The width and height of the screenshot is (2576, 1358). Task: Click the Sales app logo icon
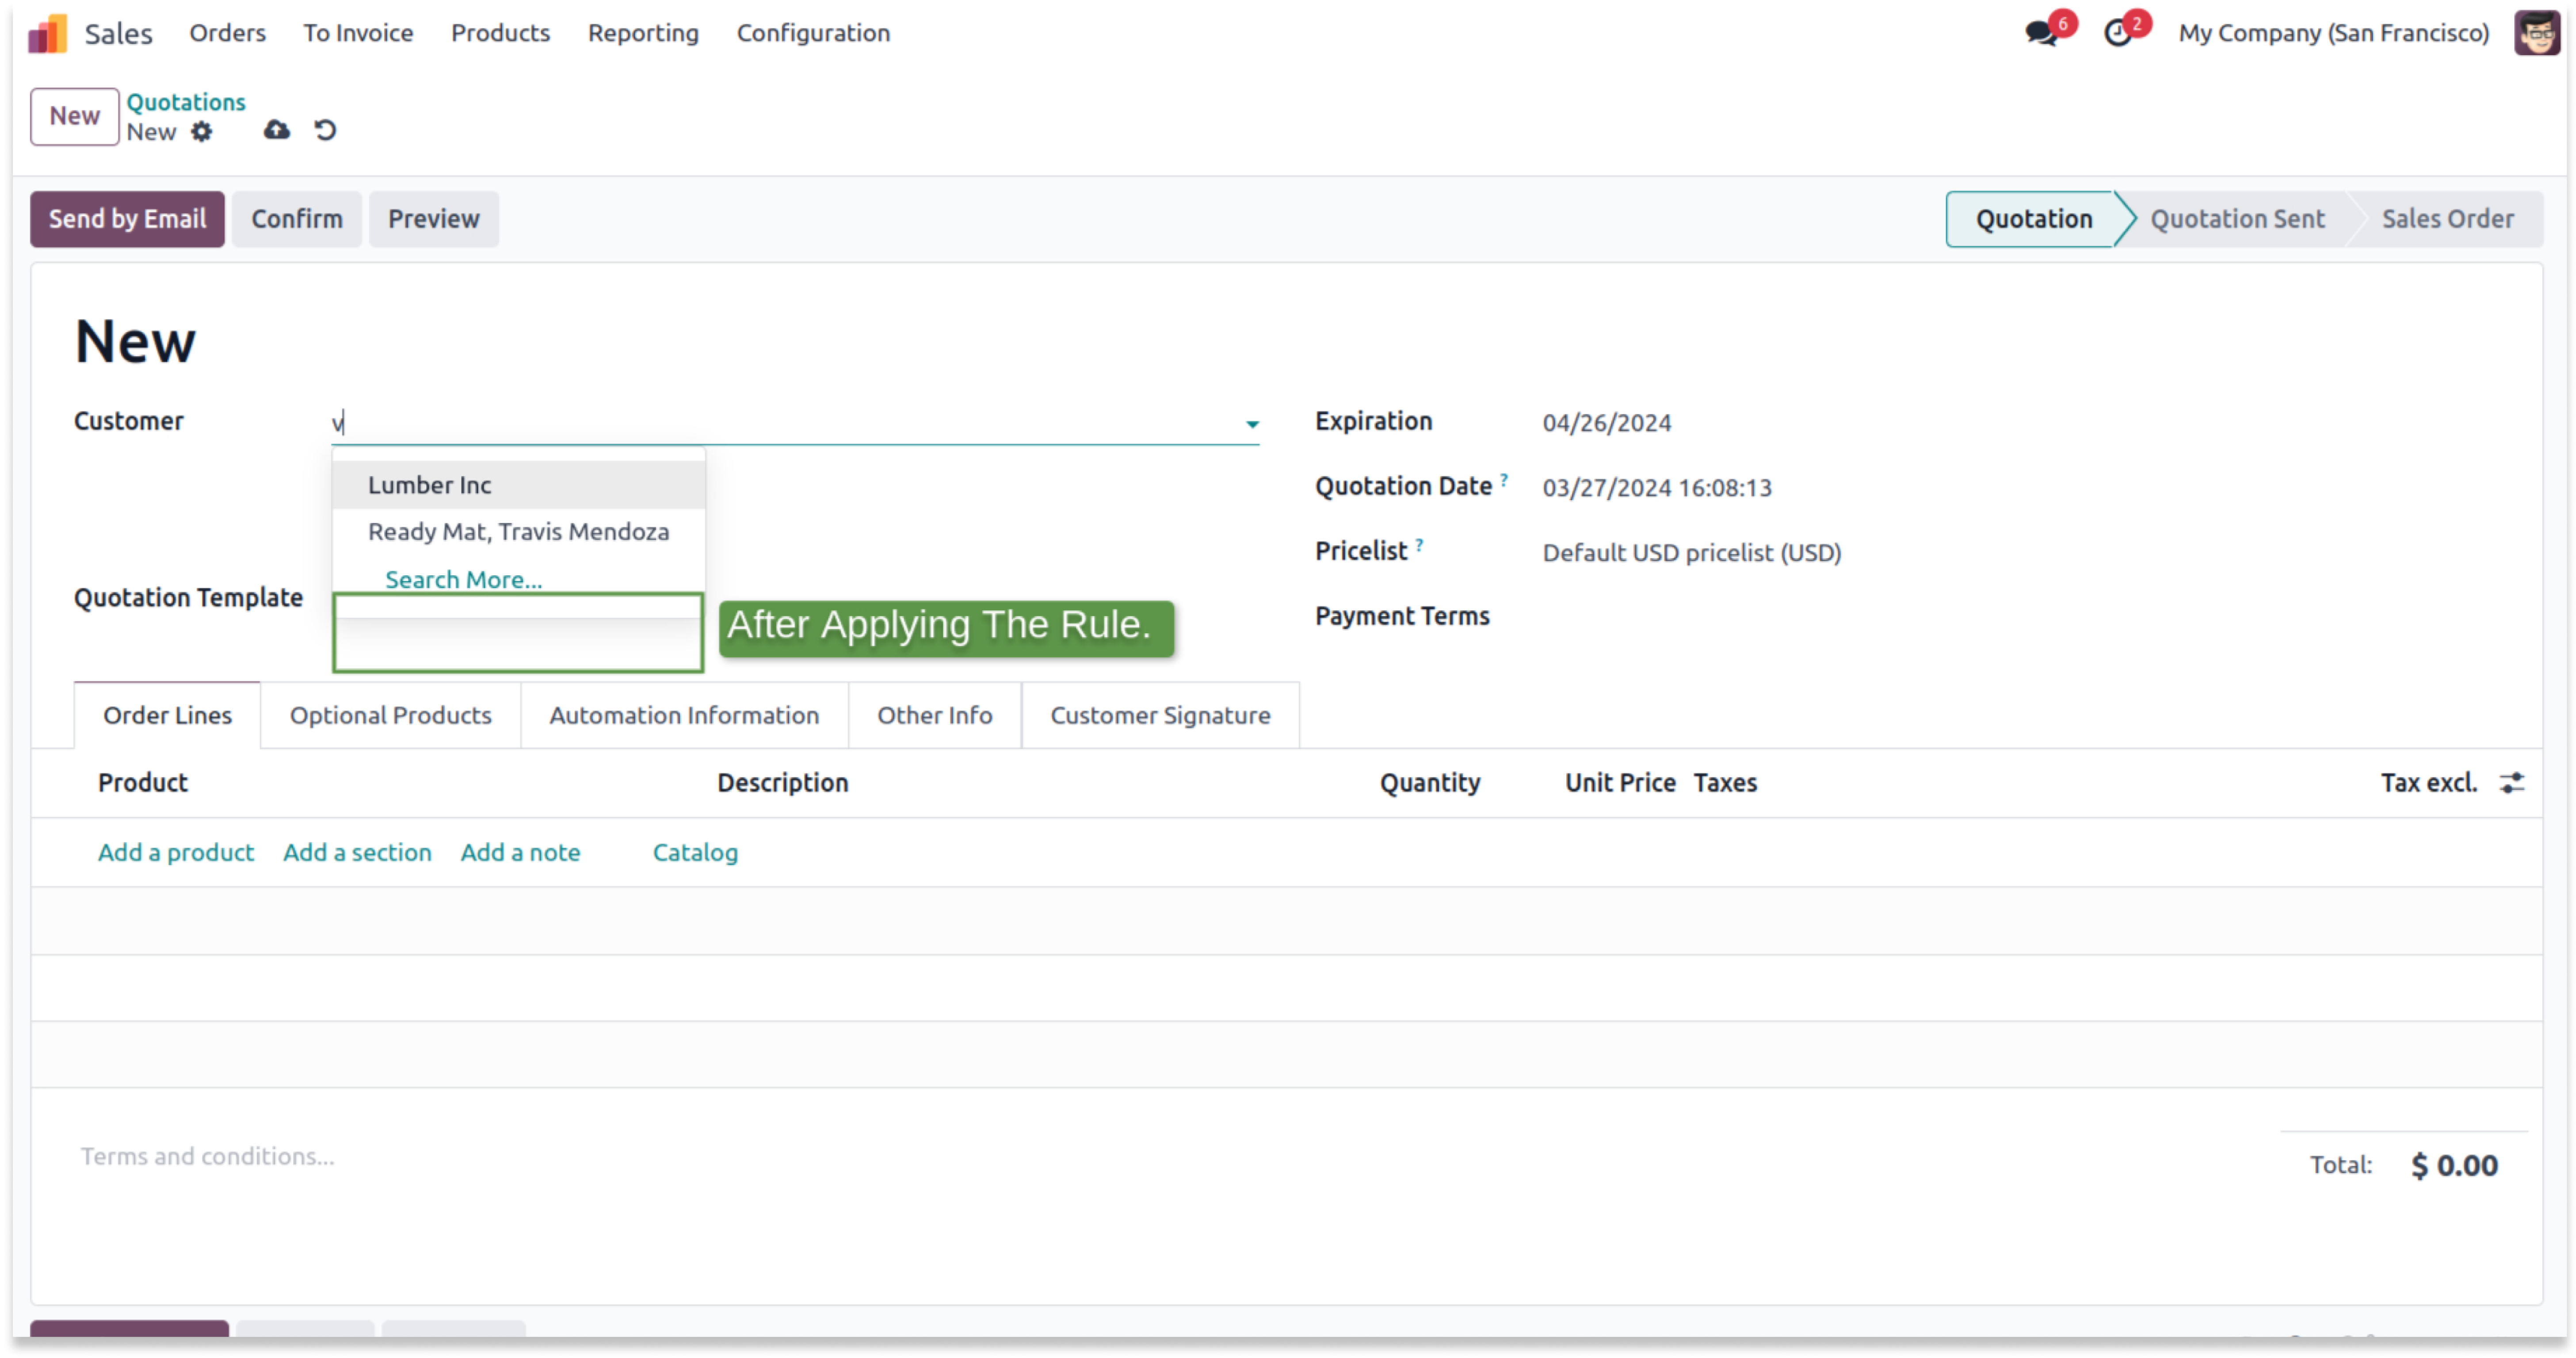pos(47,33)
